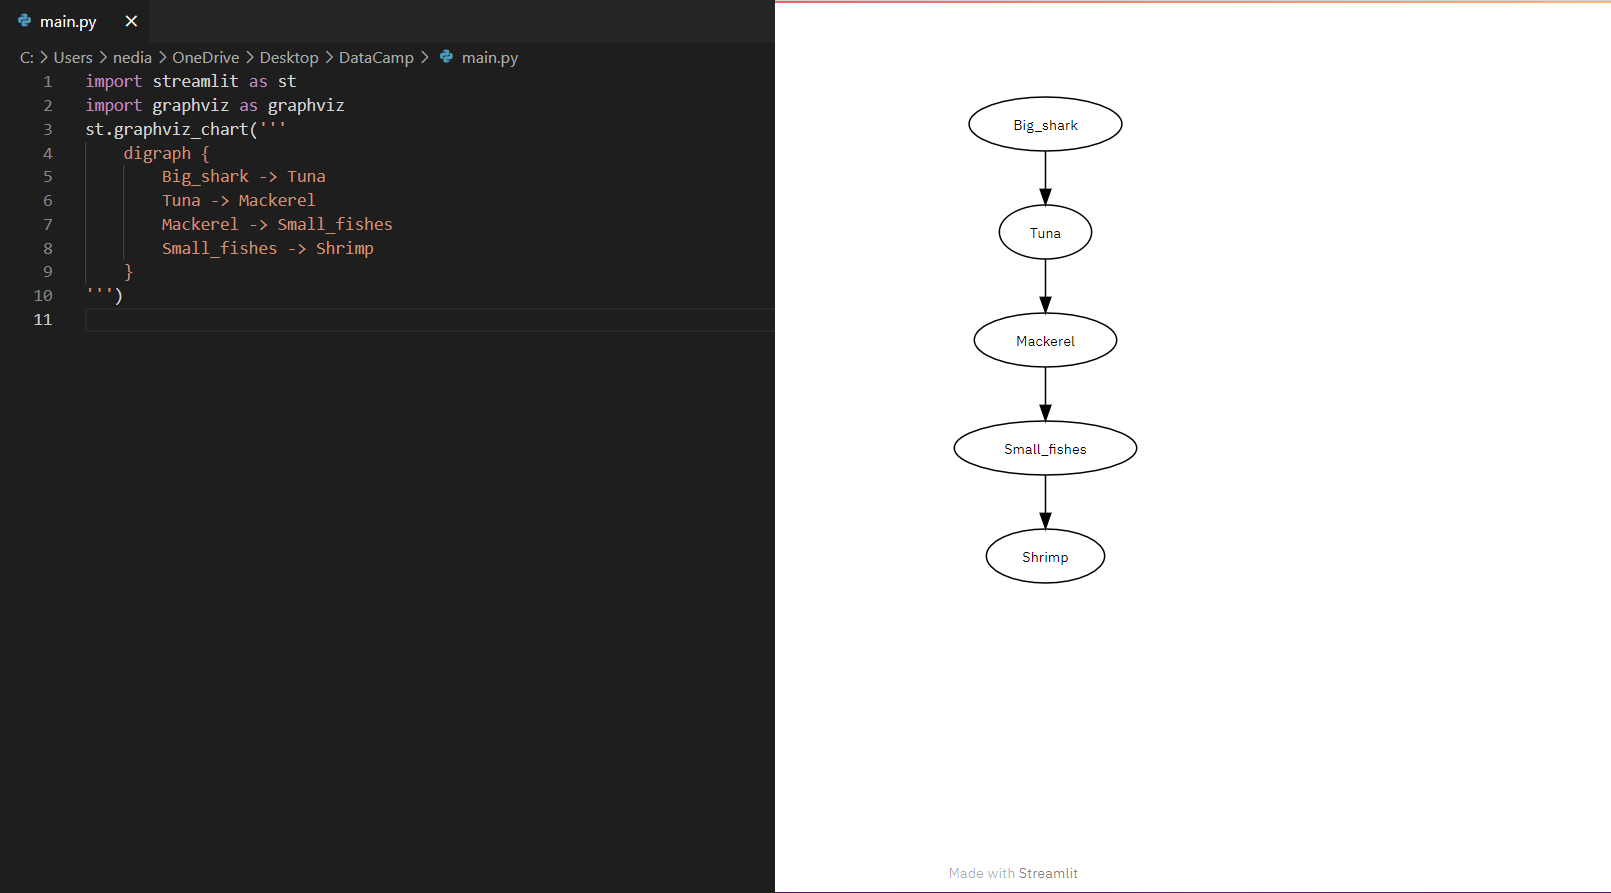Screen dimensions: 1611x893
Task: Click the Big_shark graph node
Action: pos(1045,125)
